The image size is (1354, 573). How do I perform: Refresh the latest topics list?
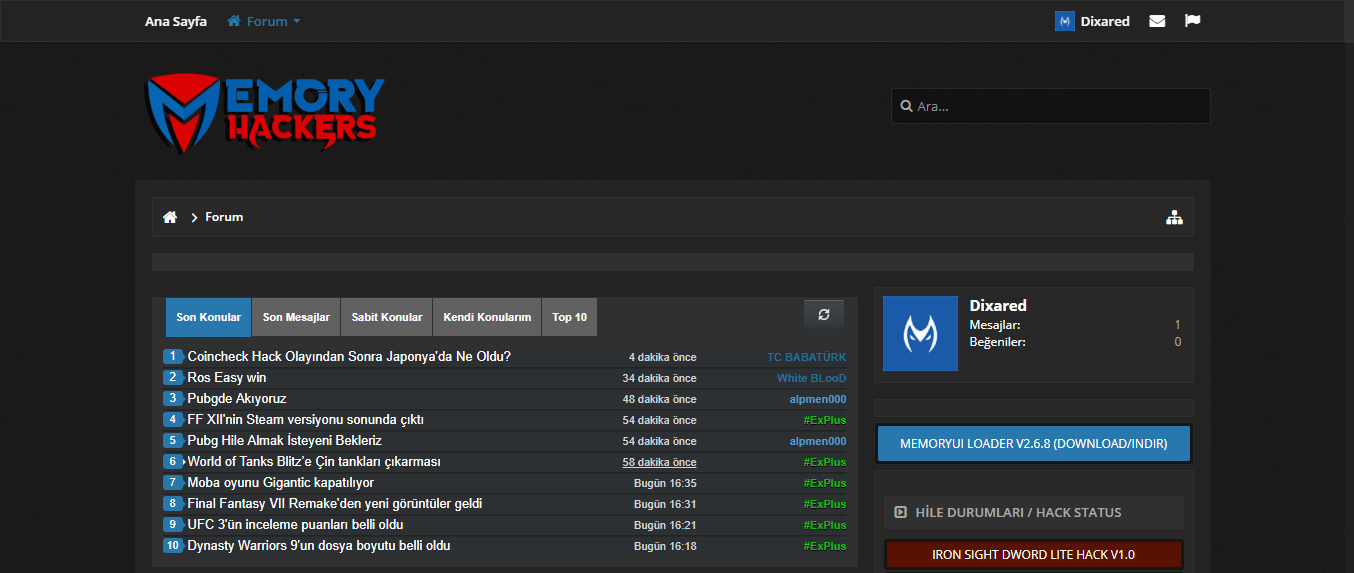824,314
